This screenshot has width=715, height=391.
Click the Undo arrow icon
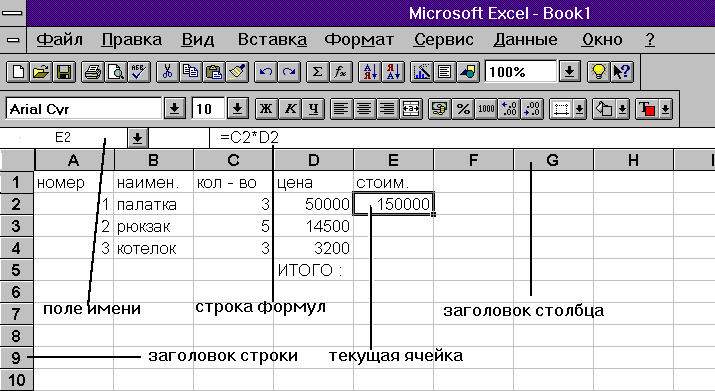[265, 72]
